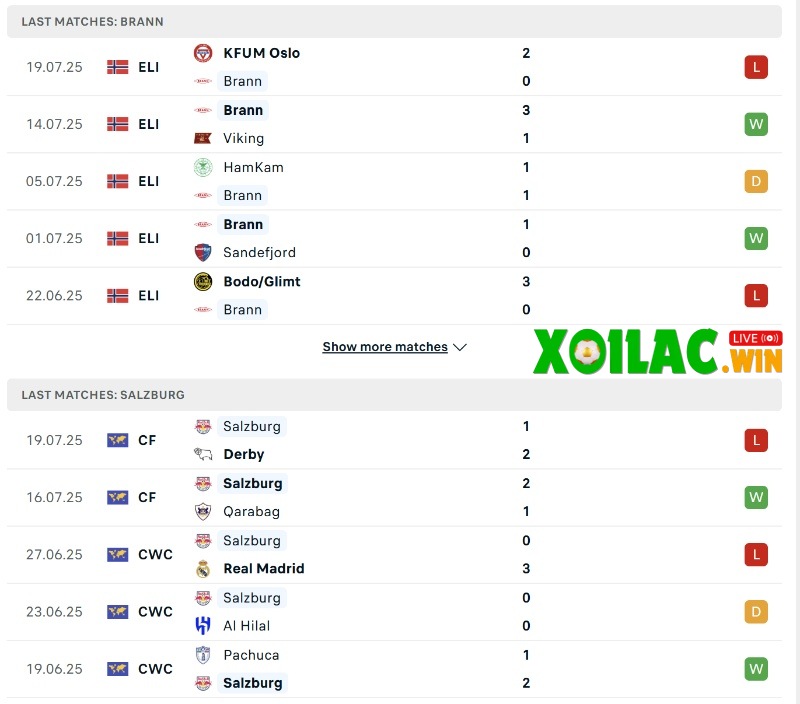Click the orange D badge for HamKam match
This screenshot has height=704, width=800.
tap(756, 181)
